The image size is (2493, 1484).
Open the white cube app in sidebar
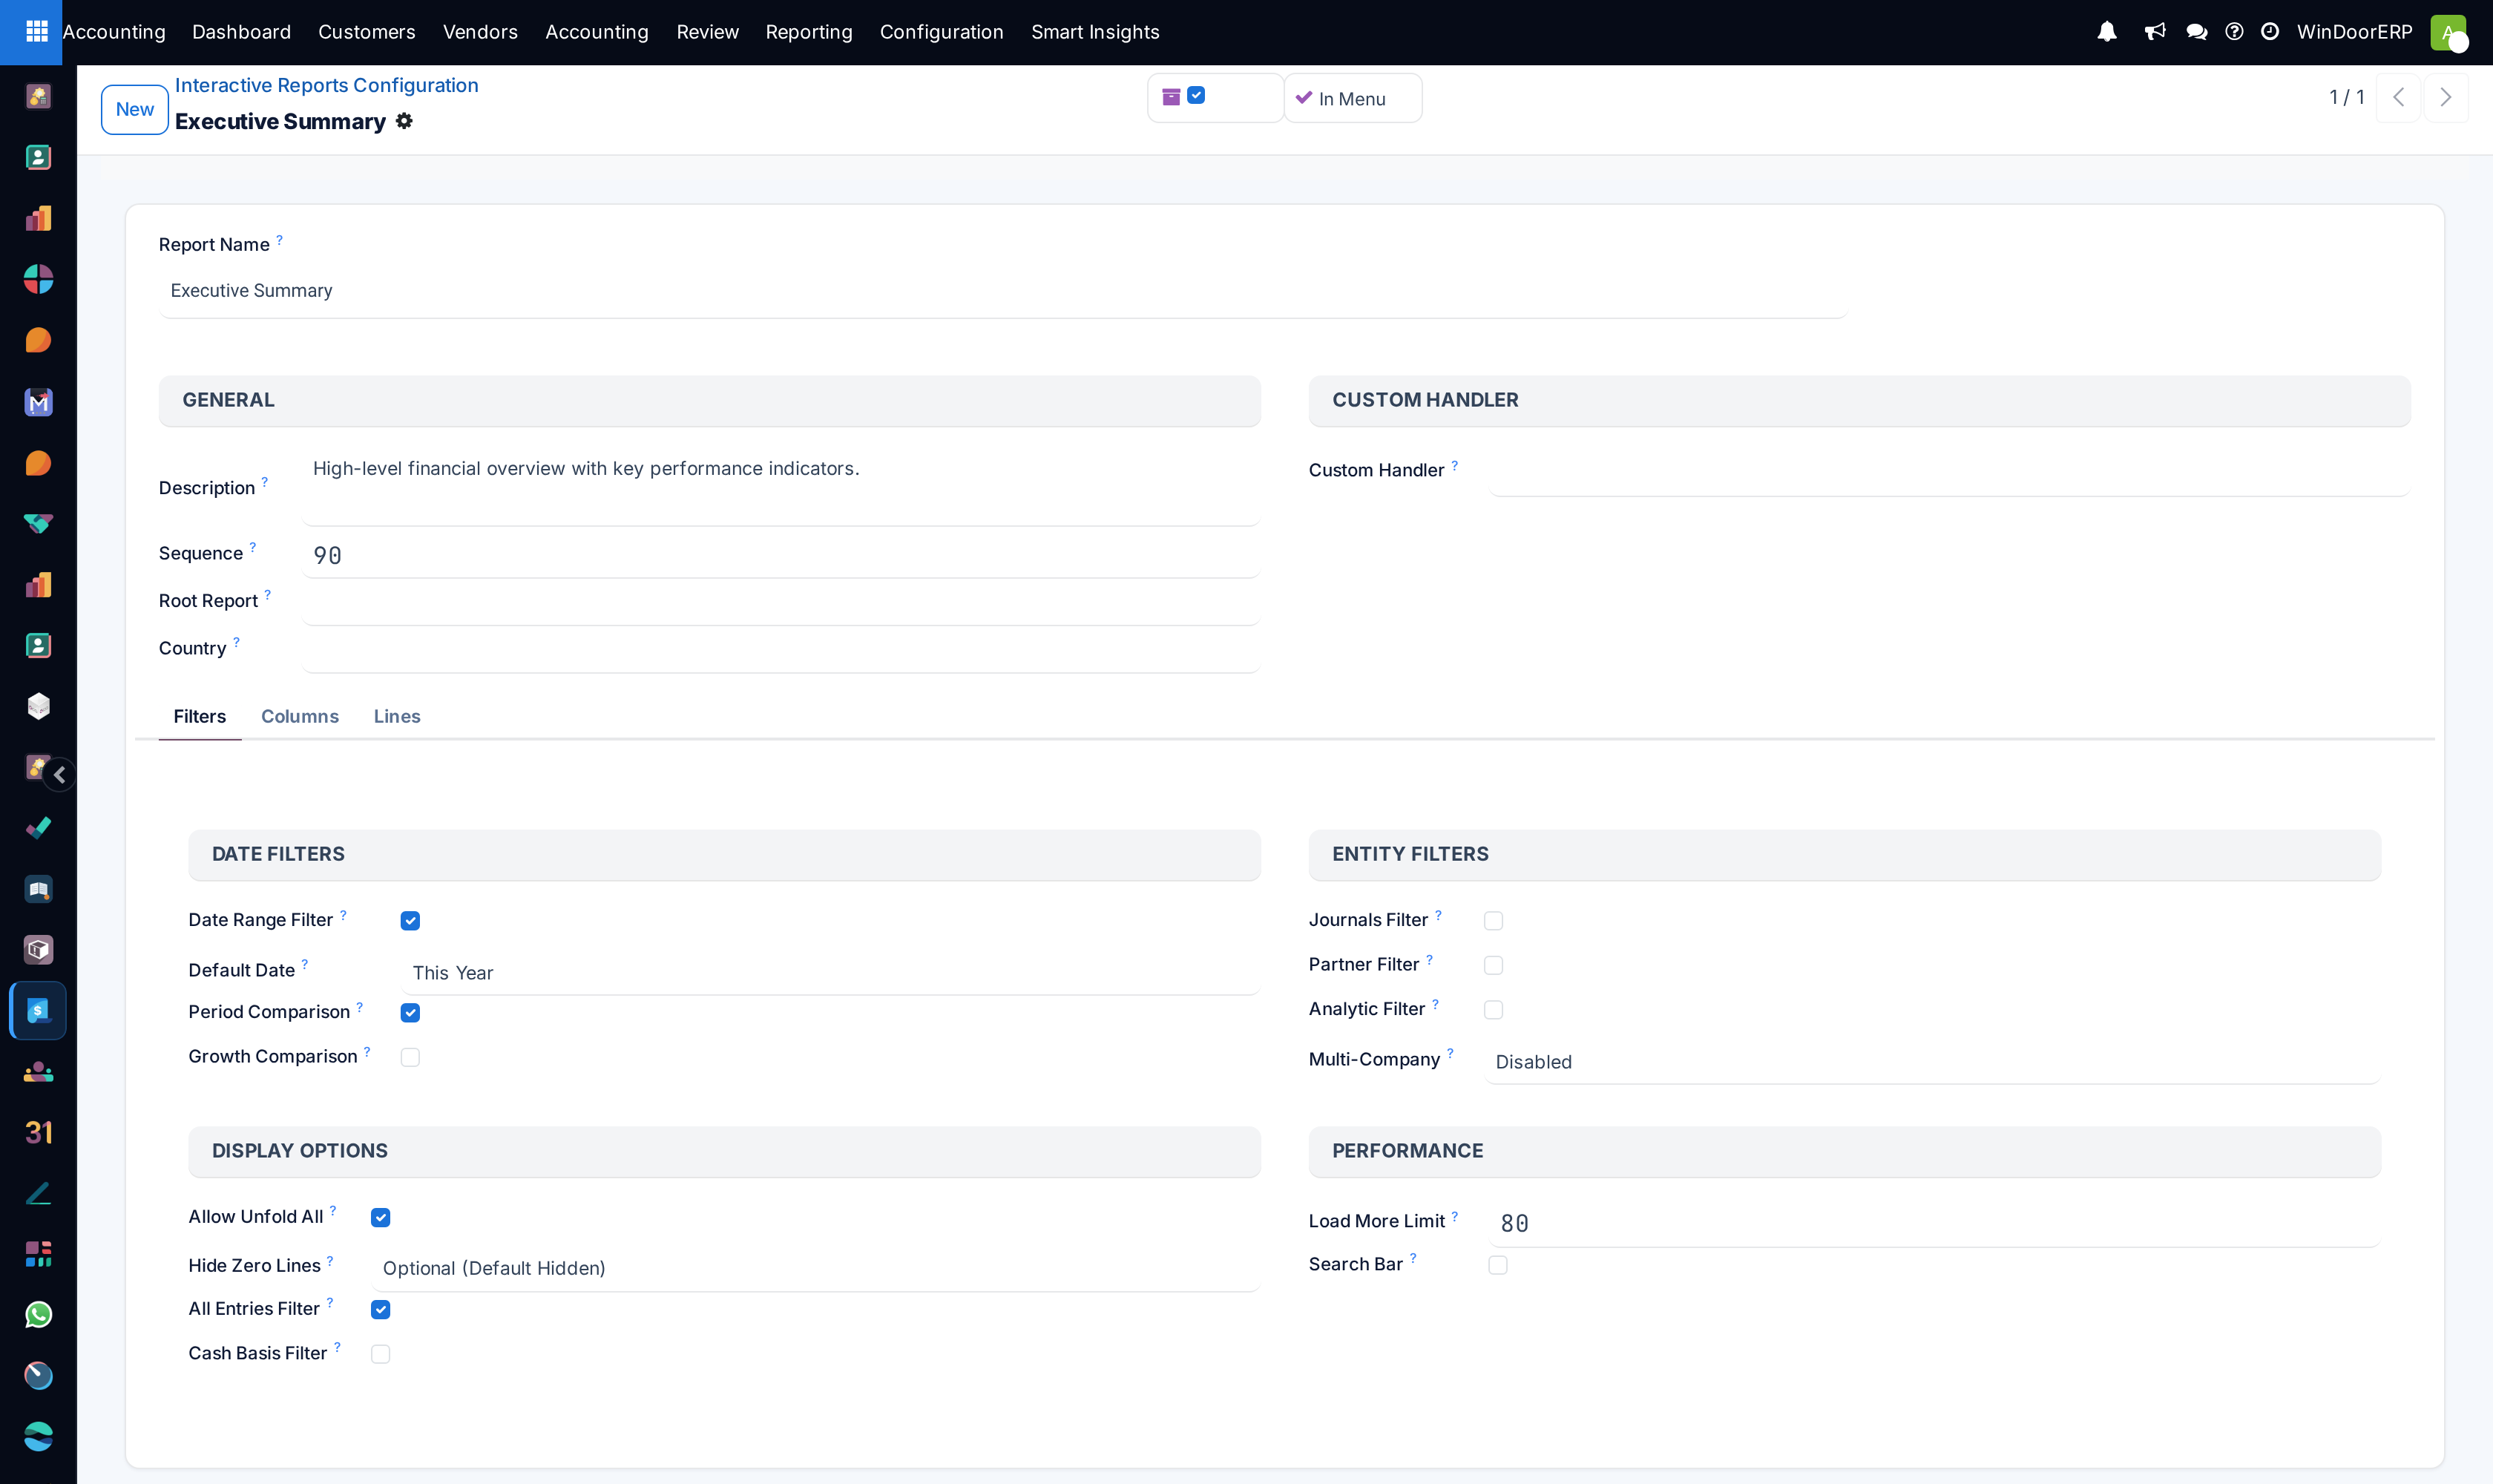click(38, 706)
